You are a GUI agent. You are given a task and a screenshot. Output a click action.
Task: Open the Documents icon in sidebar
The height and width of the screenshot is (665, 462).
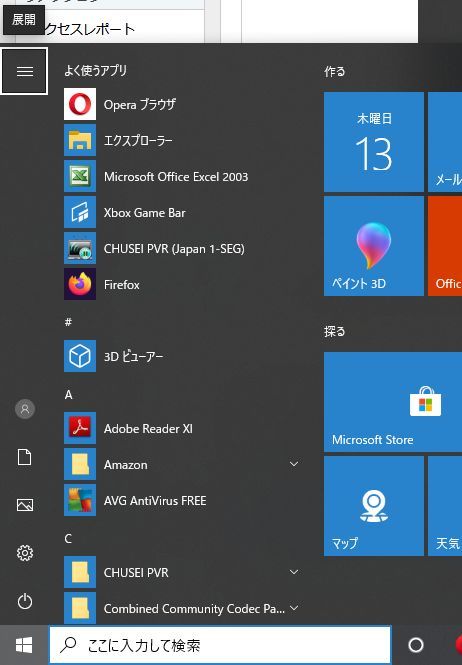[x=25, y=457]
